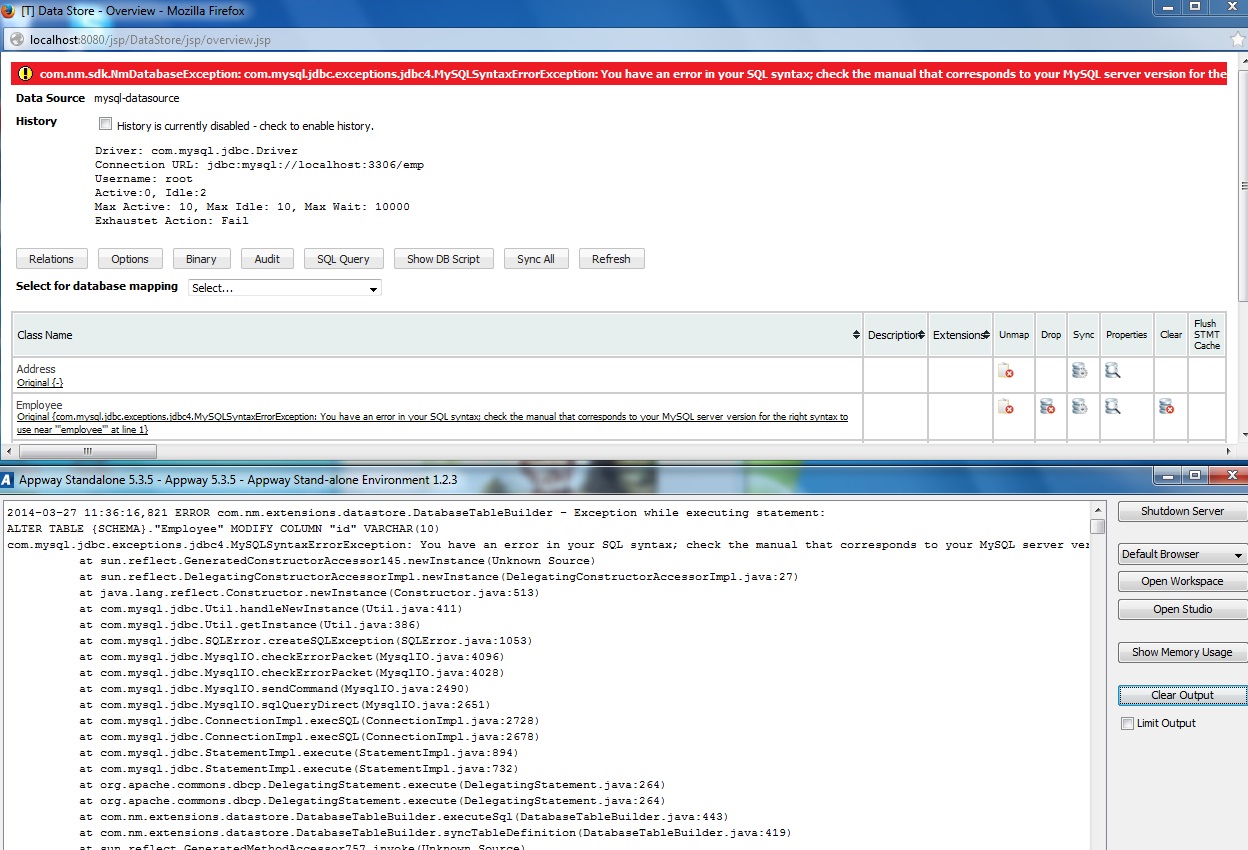Click the Sync All button
Screen dimensions: 1248x850
click(x=536, y=259)
